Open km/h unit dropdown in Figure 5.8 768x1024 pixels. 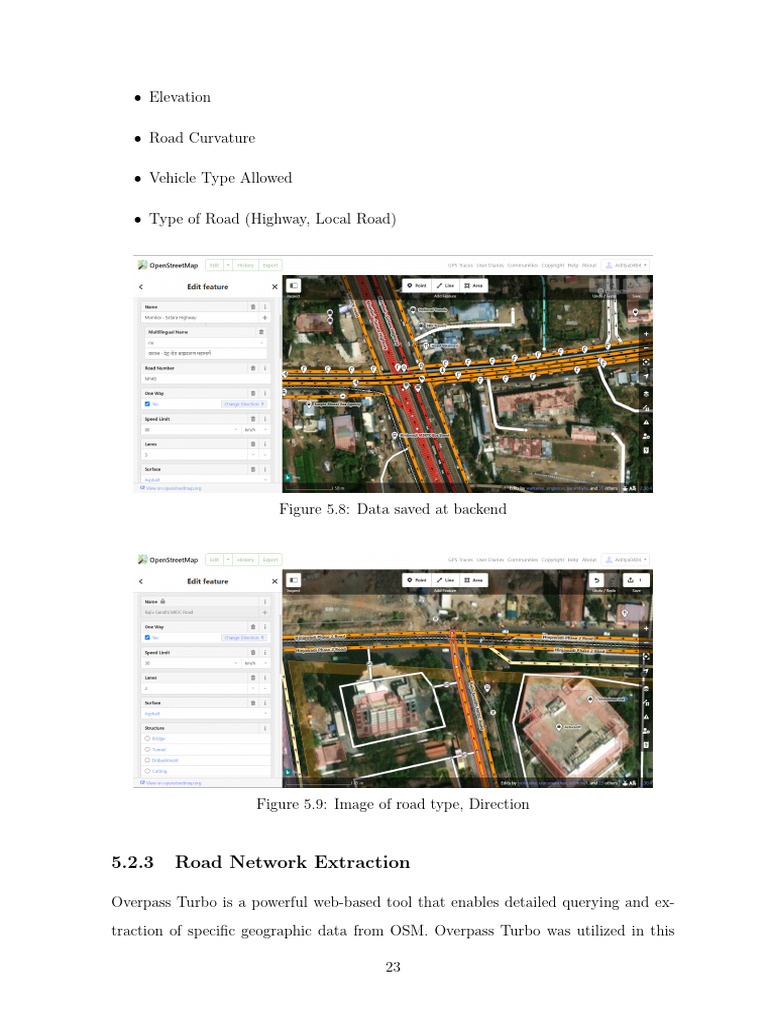click(255, 430)
